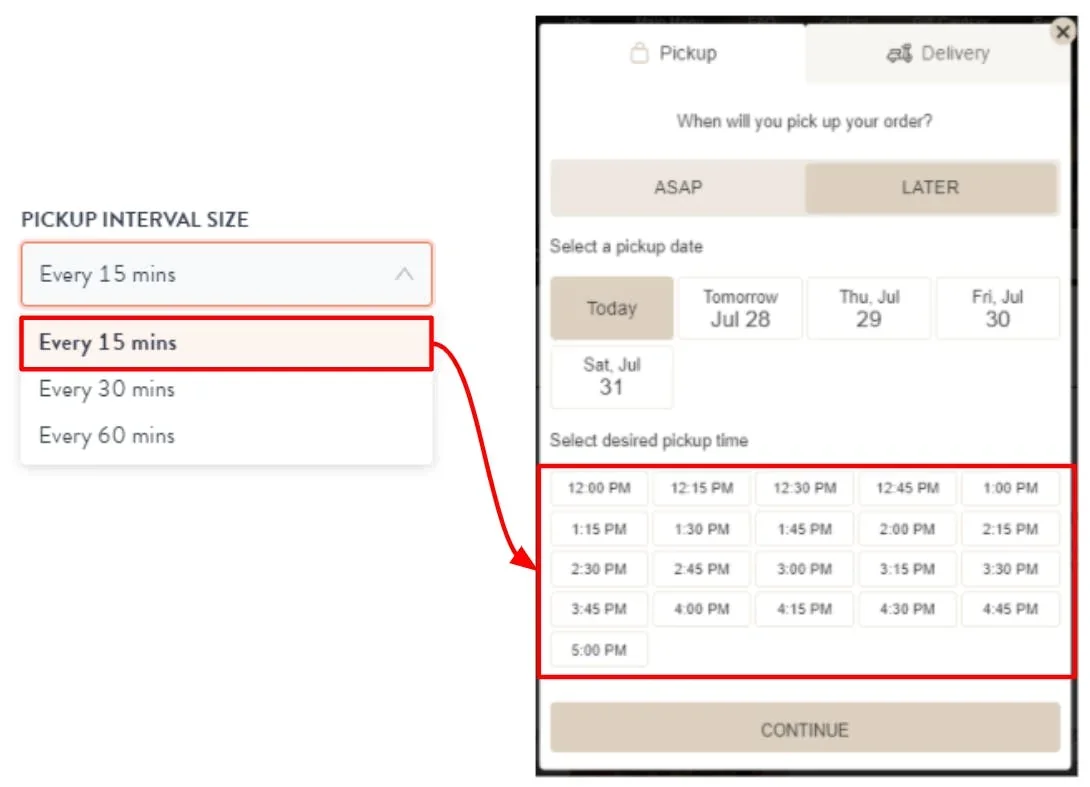The height and width of the screenshot is (787, 1090).
Task: Click the 'Select desired pickup time' label
Action: click(649, 441)
